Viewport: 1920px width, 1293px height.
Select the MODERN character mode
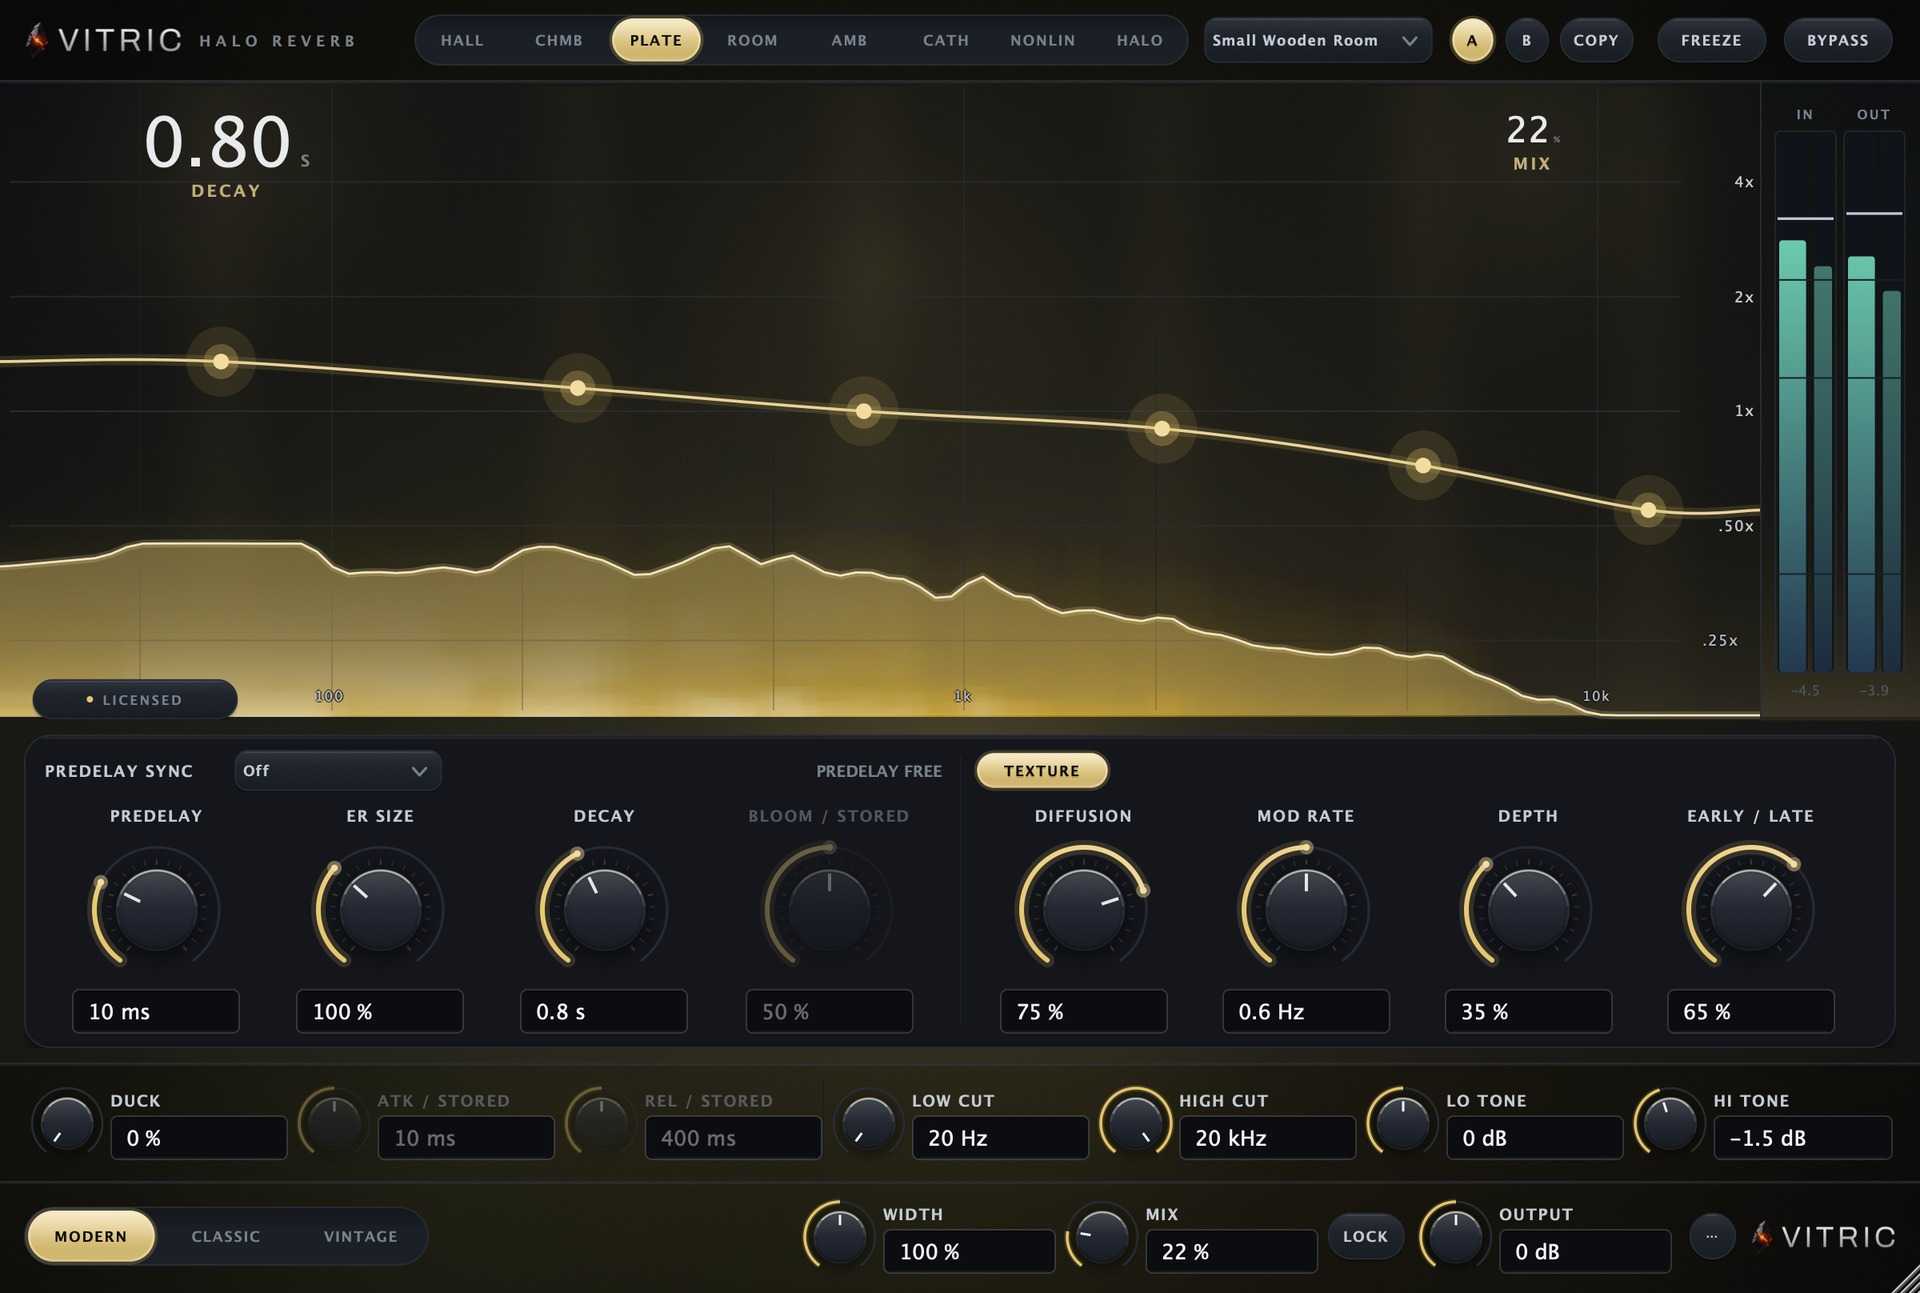(x=91, y=1237)
